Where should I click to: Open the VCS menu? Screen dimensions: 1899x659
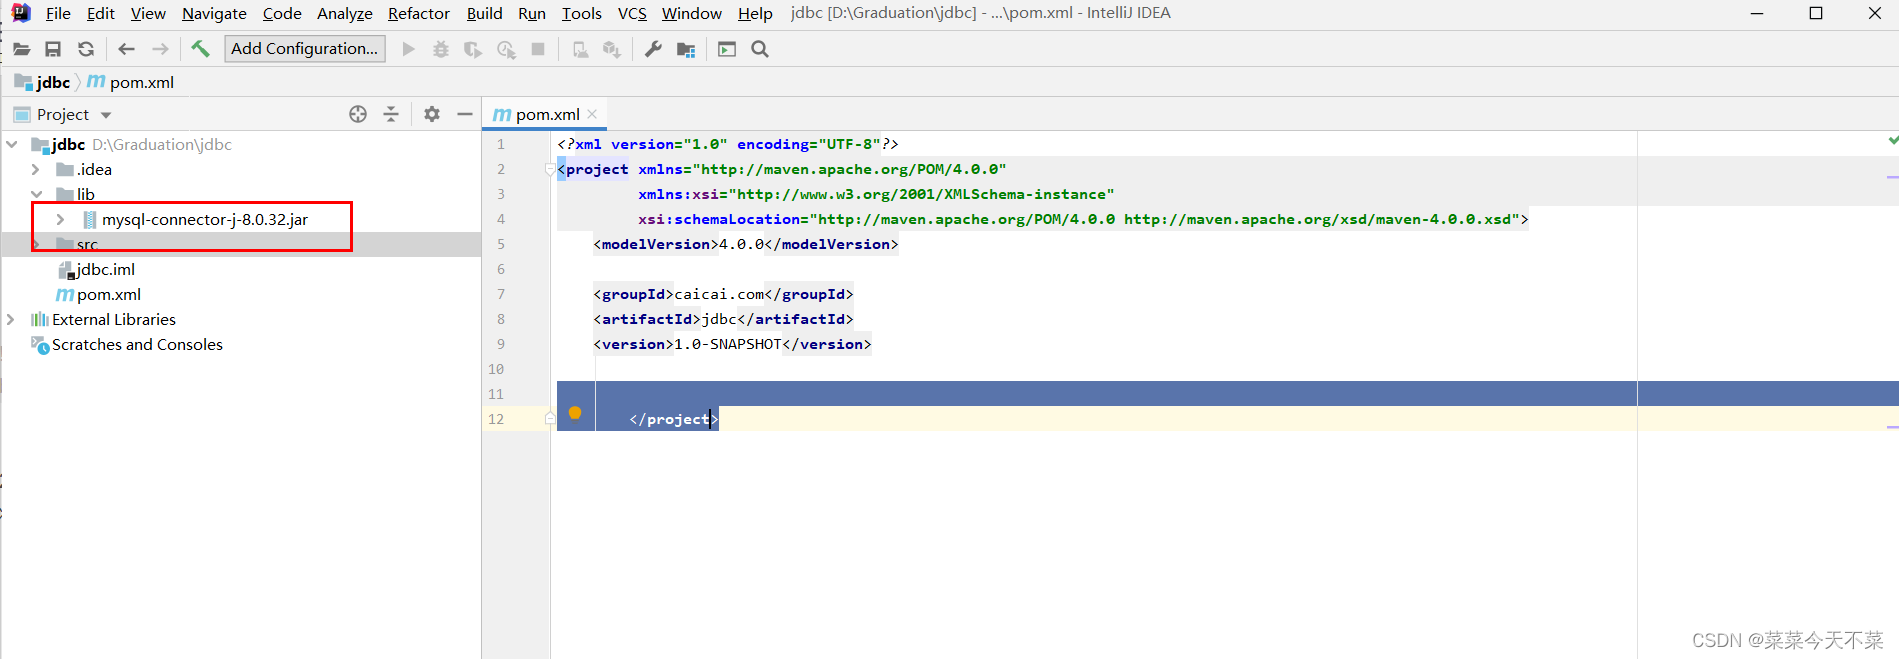pyautogui.click(x=632, y=13)
